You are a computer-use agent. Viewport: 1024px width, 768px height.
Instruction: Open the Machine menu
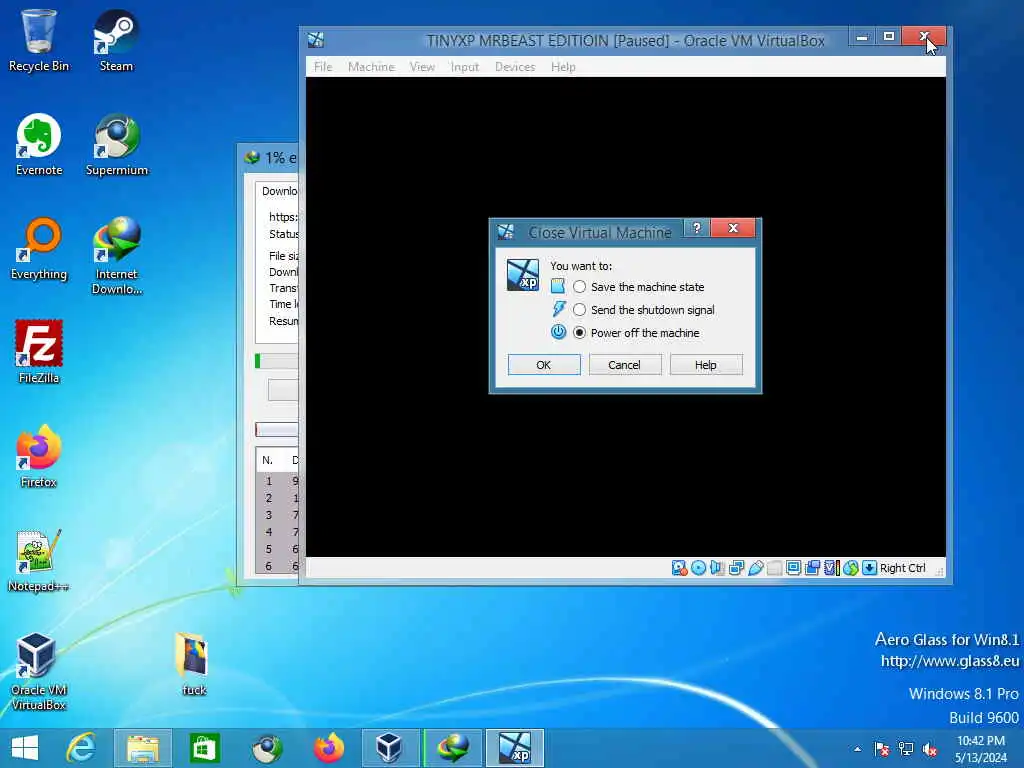click(371, 67)
